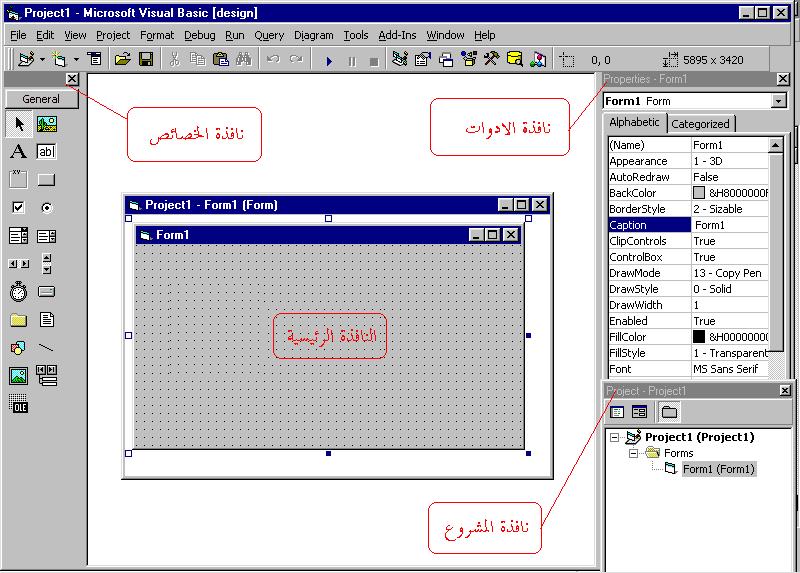This screenshot has width=800, height=573.
Task: Click the Open Project folder icon
Action: tap(122, 59)
